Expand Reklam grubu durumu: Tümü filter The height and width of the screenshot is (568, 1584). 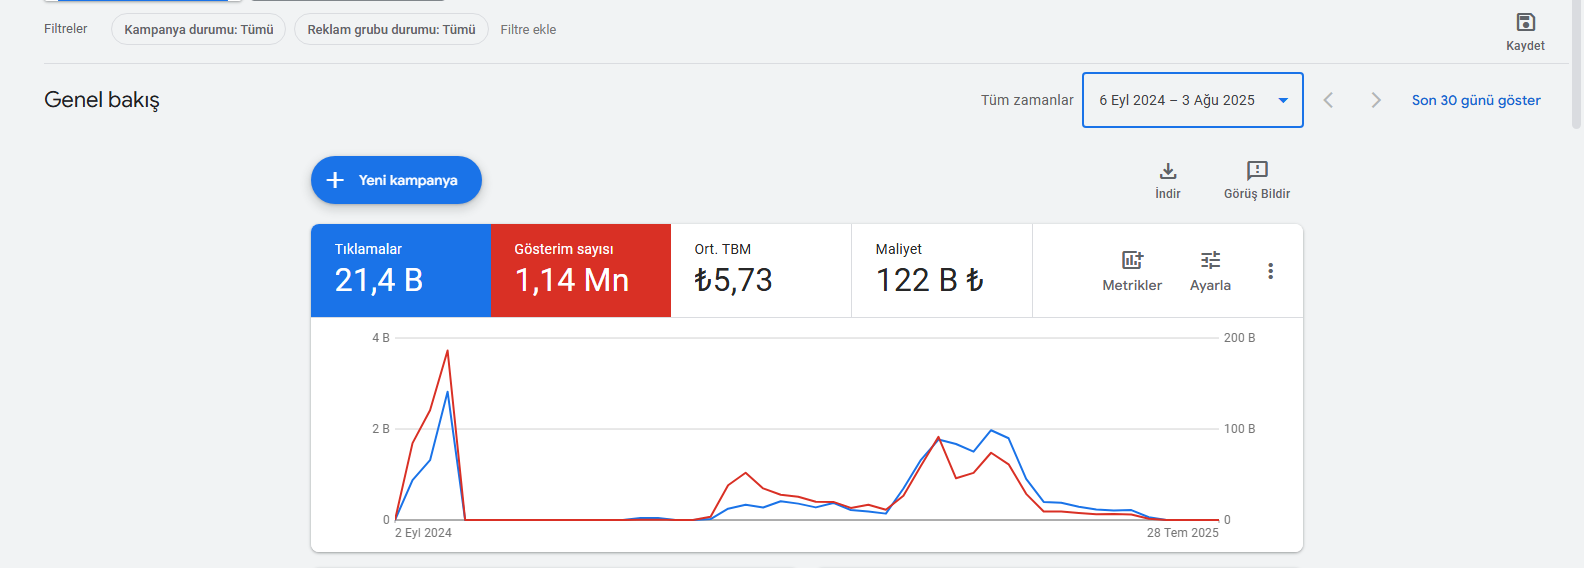pyautogui.click(x=391, y=29)
